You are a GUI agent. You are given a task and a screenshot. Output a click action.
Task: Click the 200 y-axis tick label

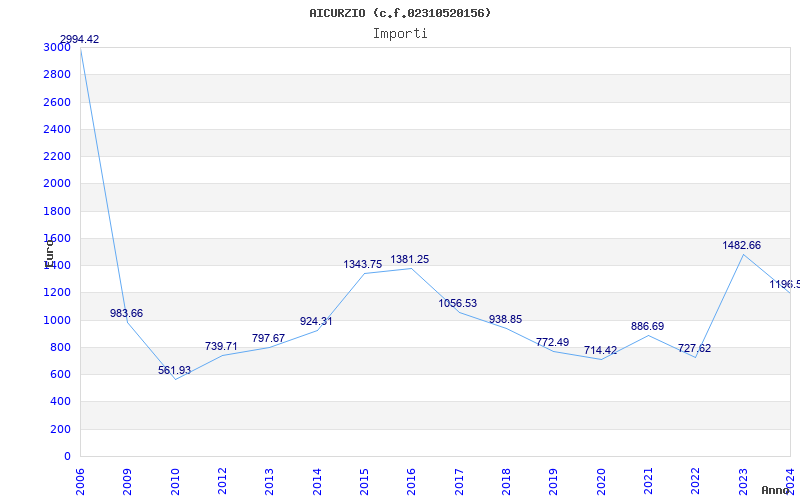click(60, 430)
